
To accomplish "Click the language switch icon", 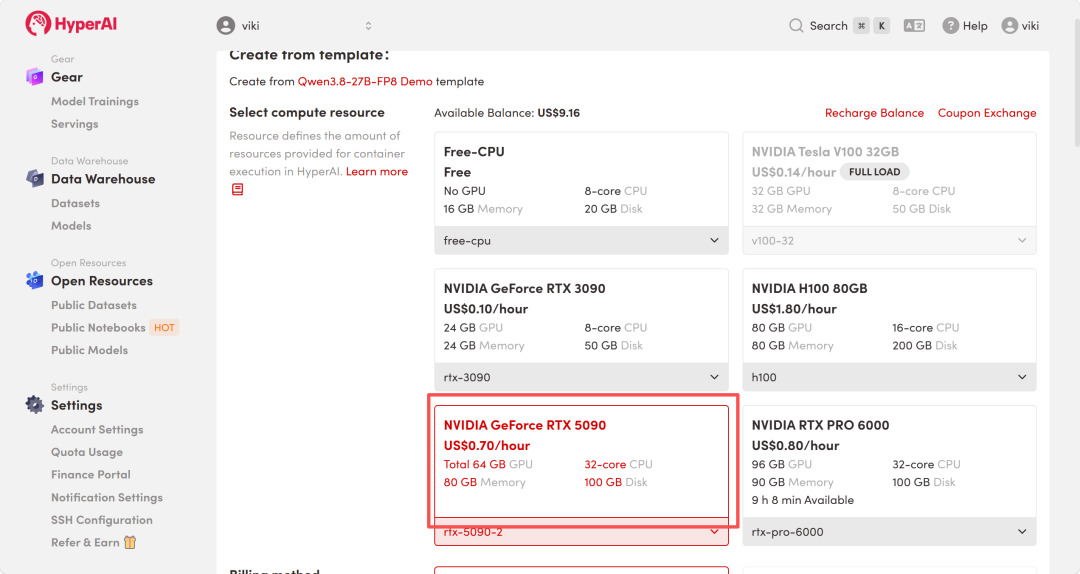I will [914, 25].
